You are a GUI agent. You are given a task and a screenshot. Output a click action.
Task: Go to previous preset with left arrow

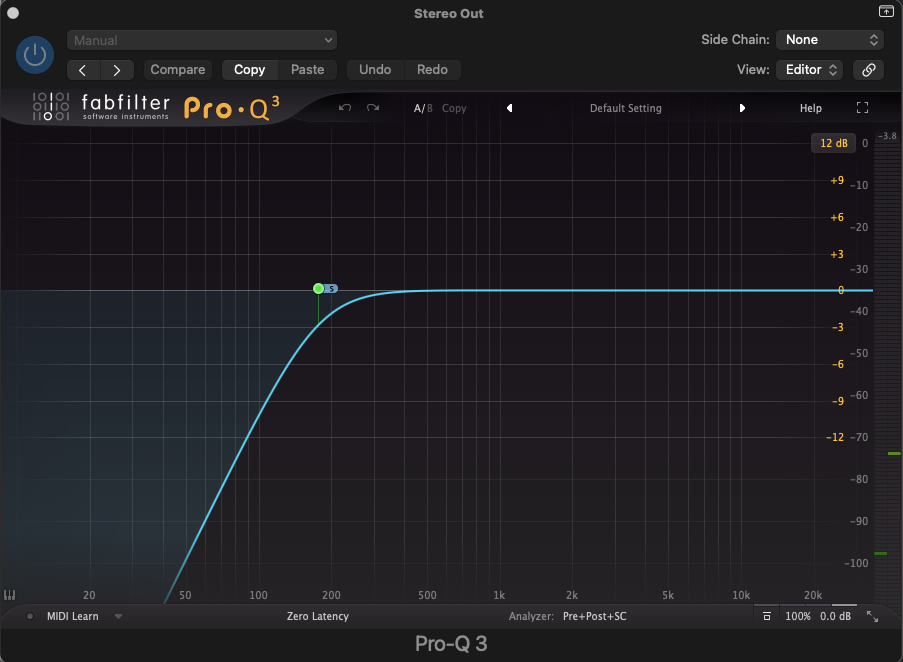[83, 70]
